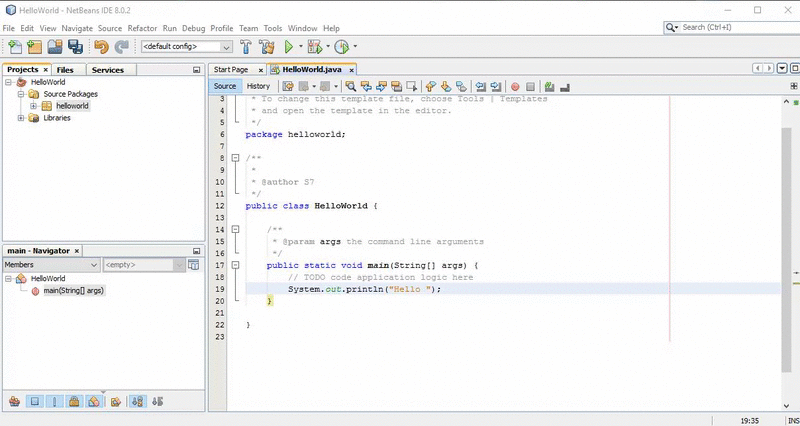
Task: Select the Source view button
Action: (x=225, y=86)
